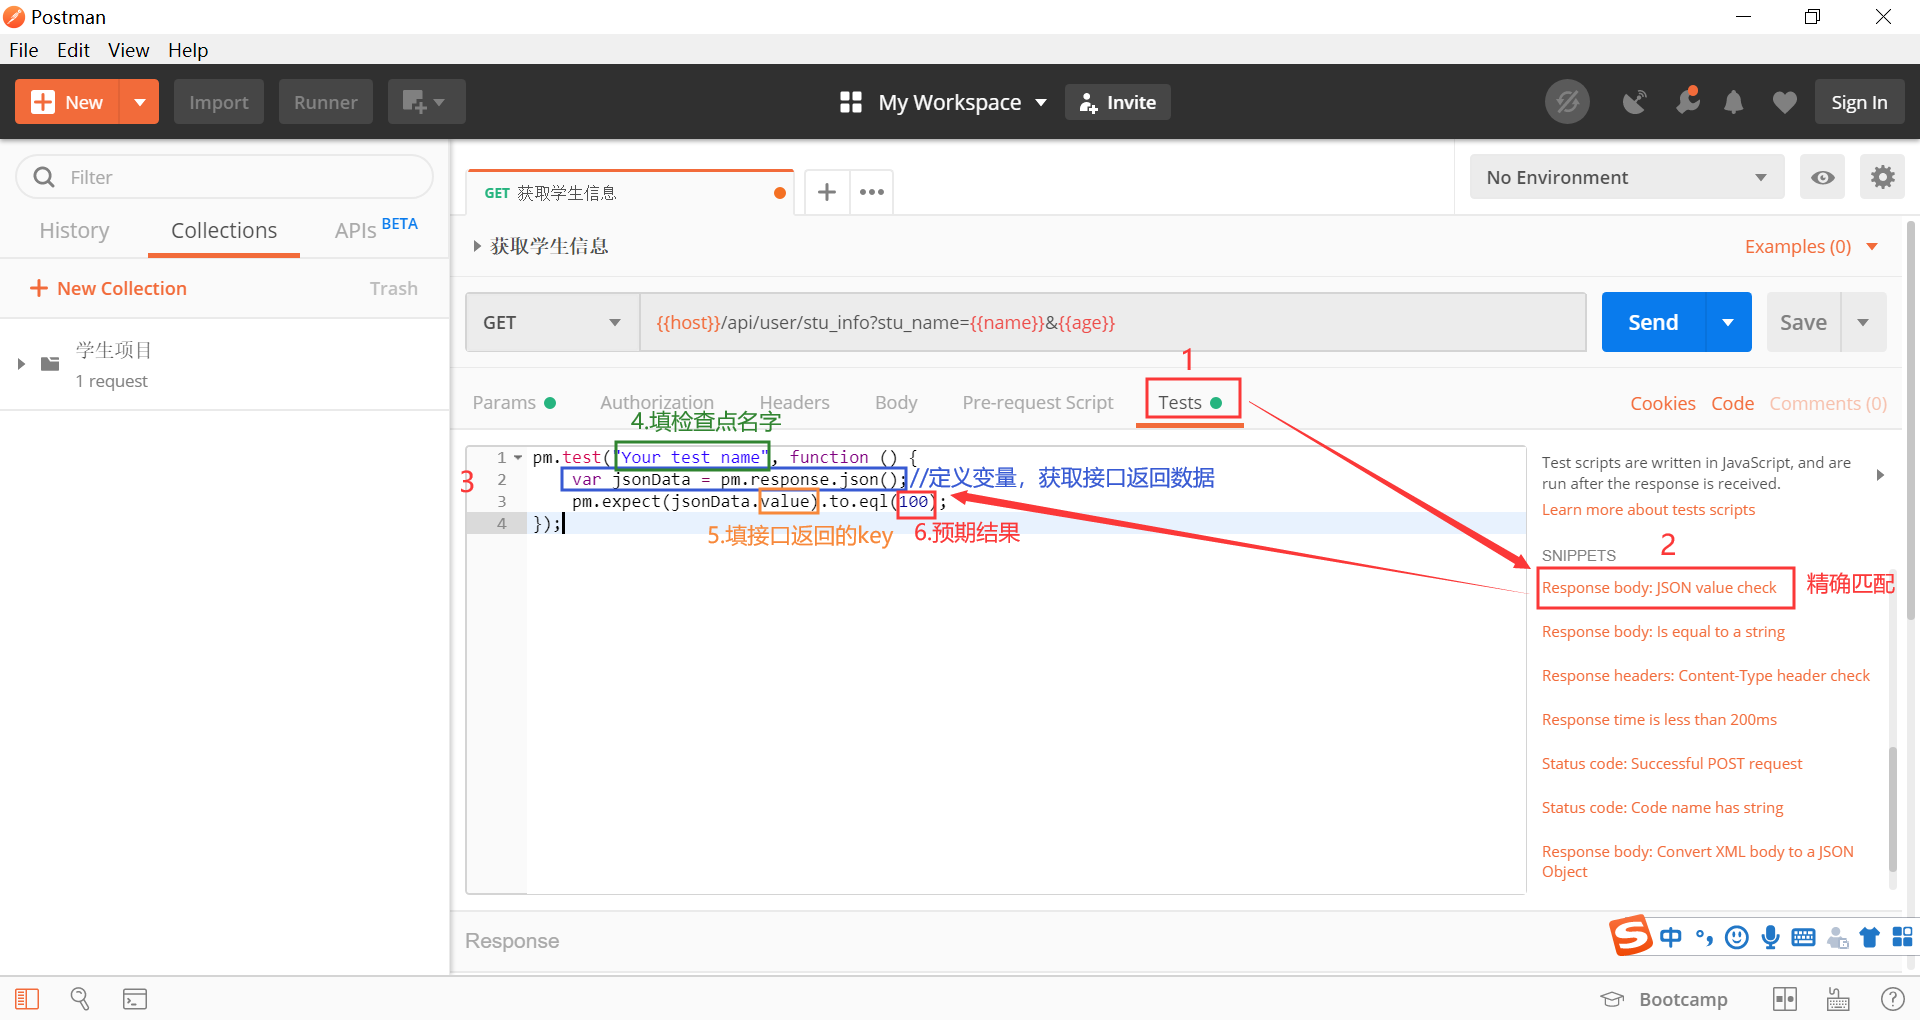Open the File menu
The width and height of the screenshot is (1920, 1020).
(24, 50)
